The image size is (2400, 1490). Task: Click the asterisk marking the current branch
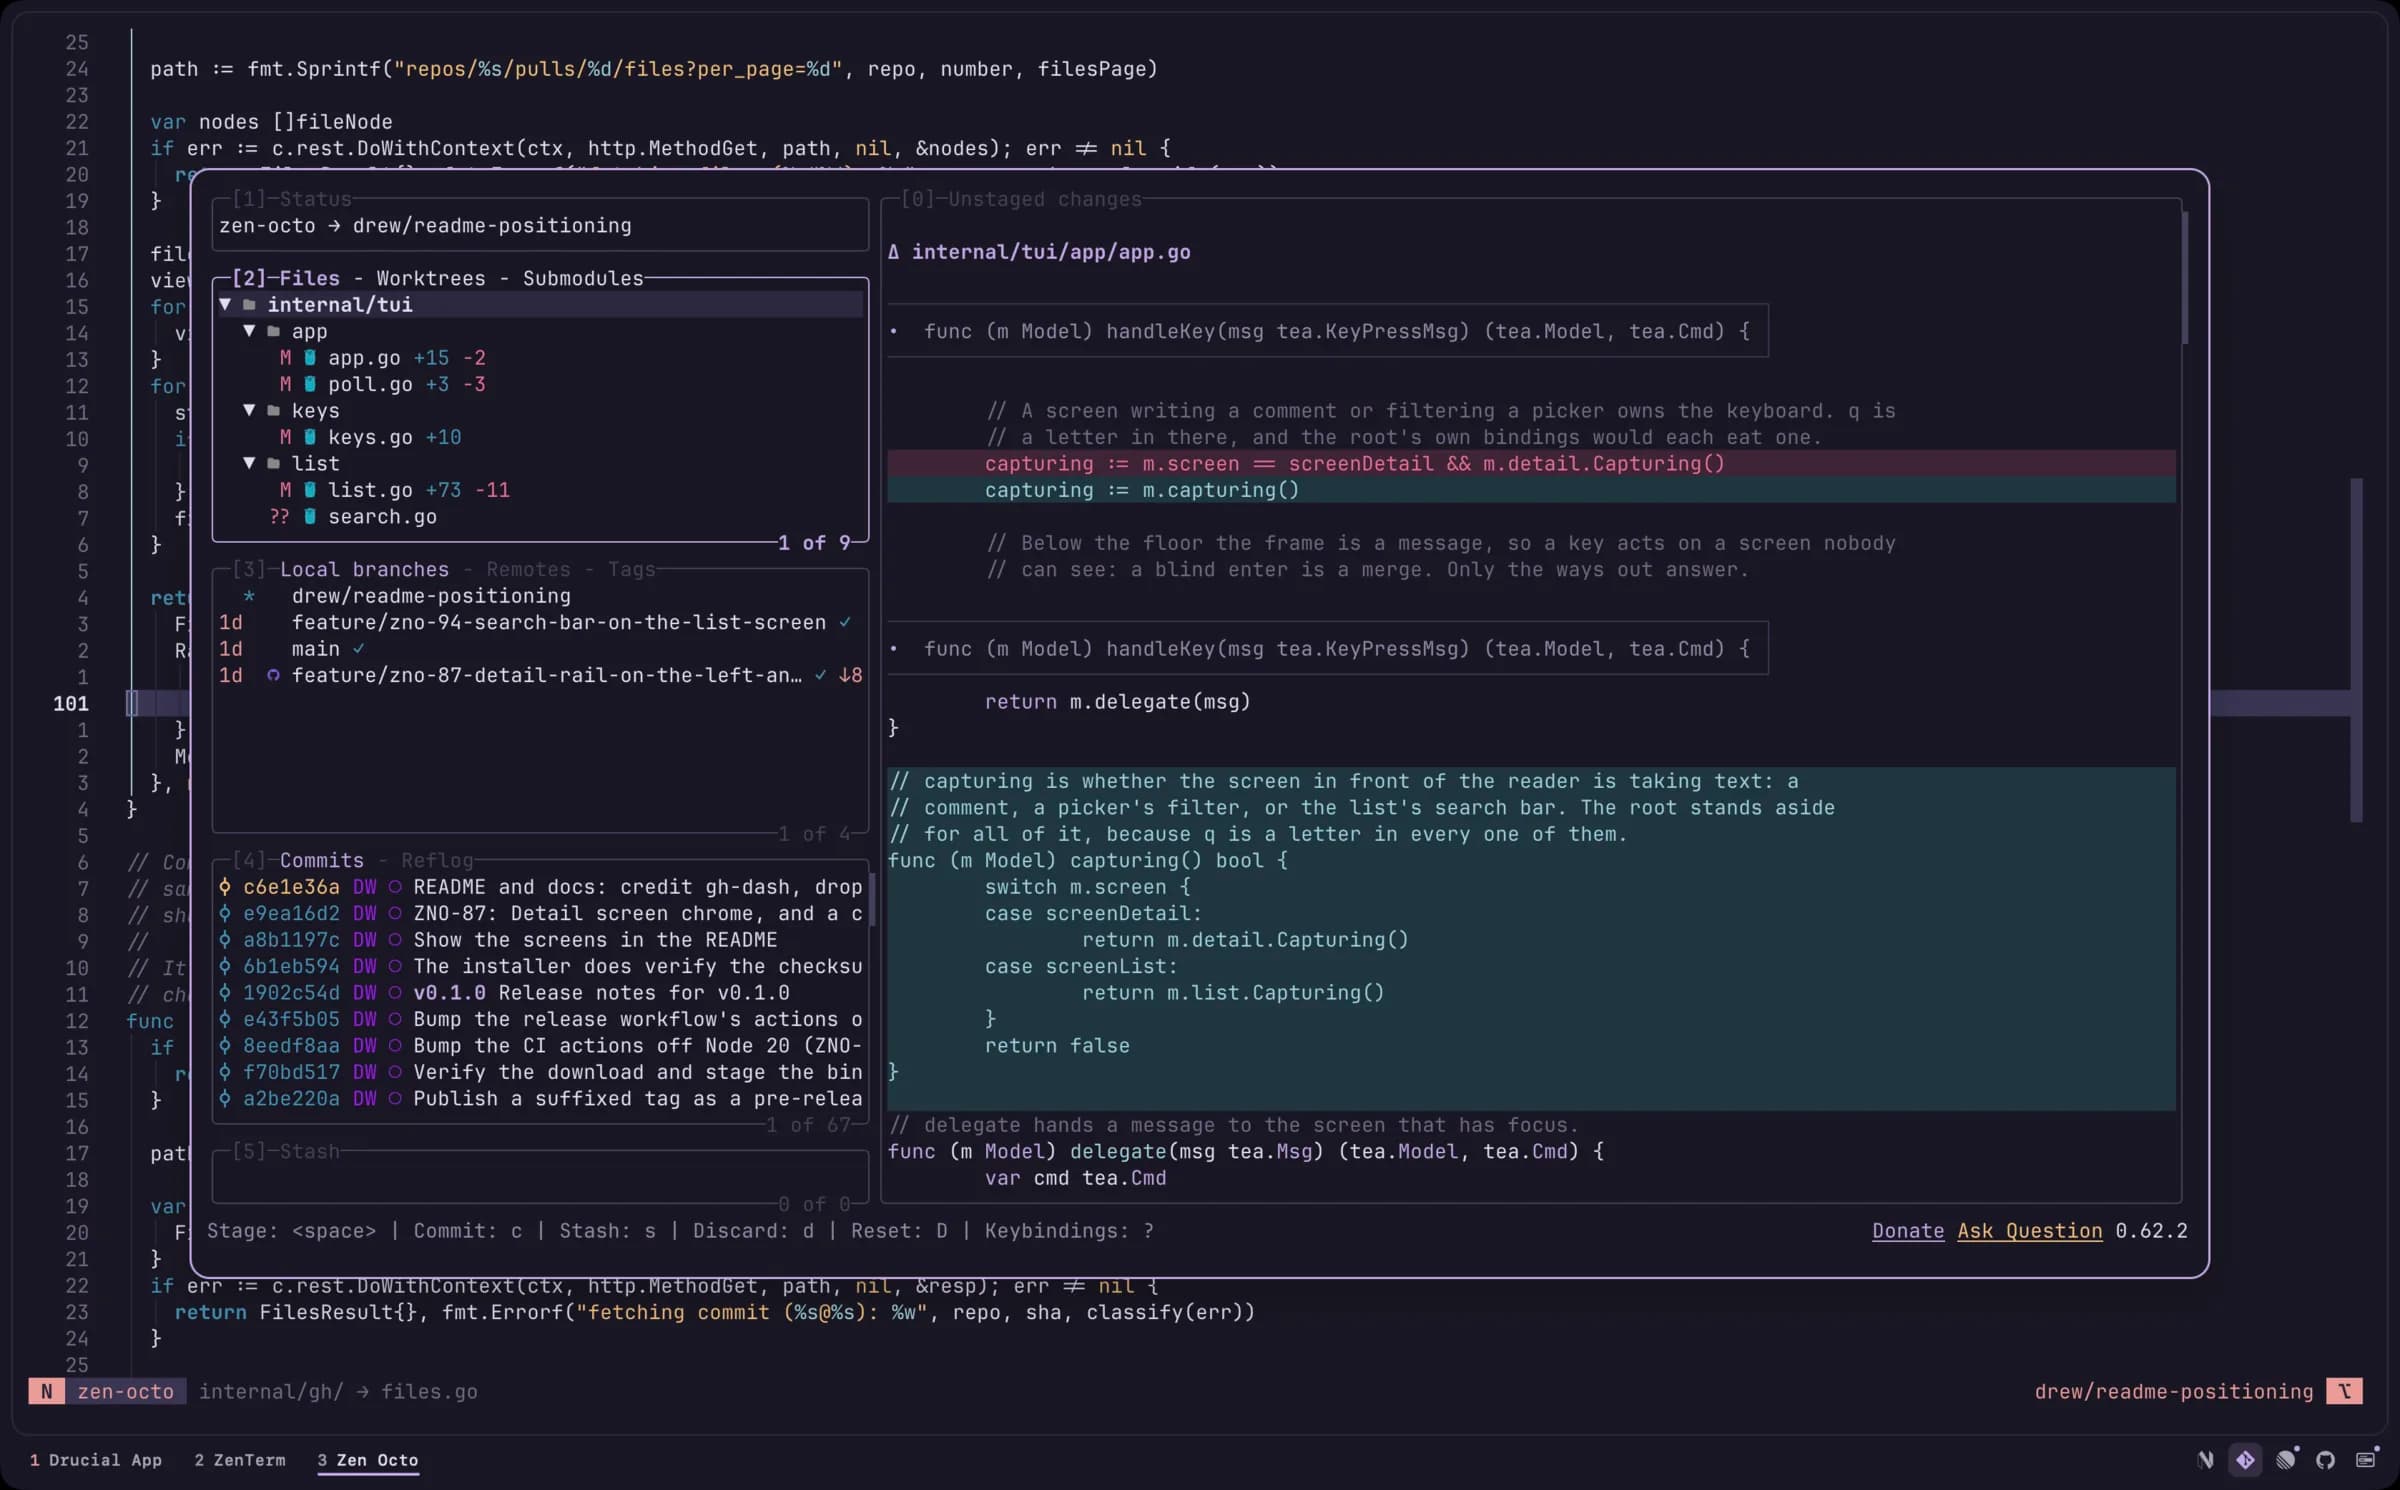pyautogui.click(x=249, y=596)
